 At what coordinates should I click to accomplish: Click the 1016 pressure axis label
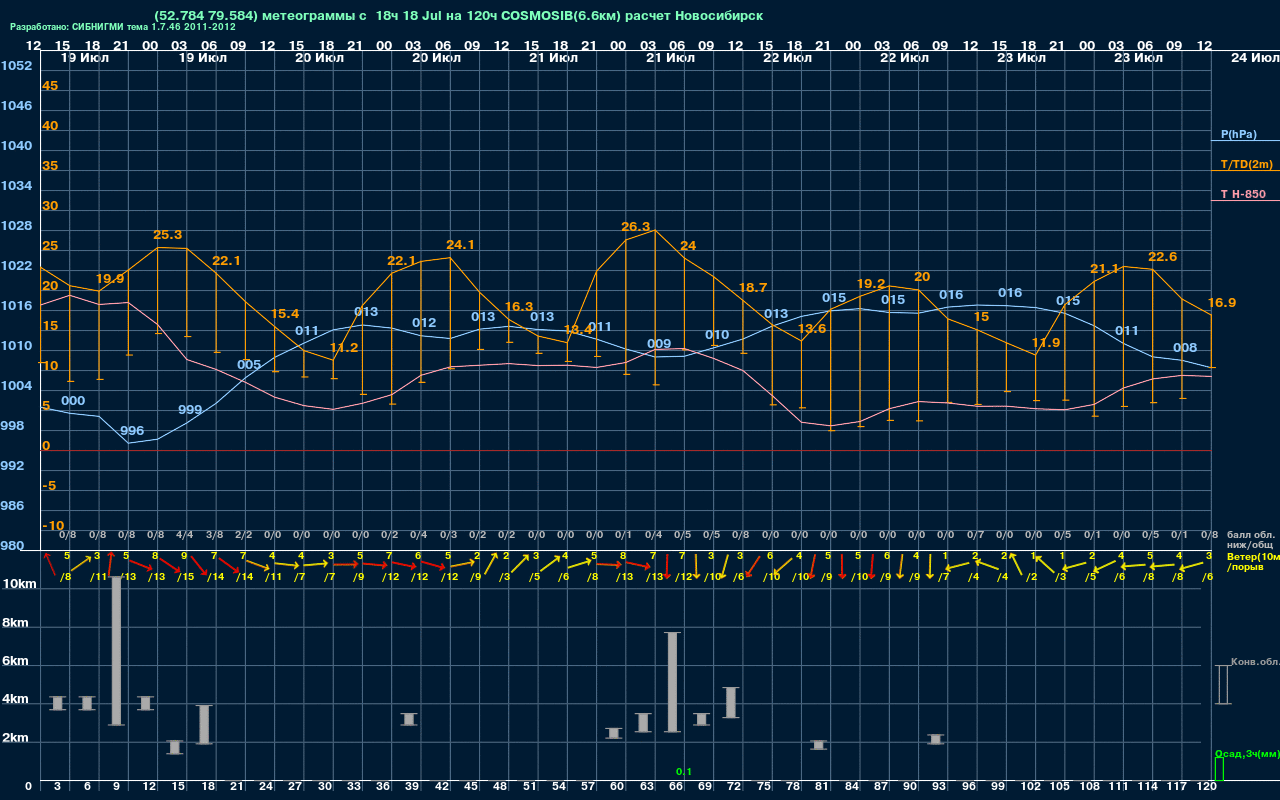[16, 306]
